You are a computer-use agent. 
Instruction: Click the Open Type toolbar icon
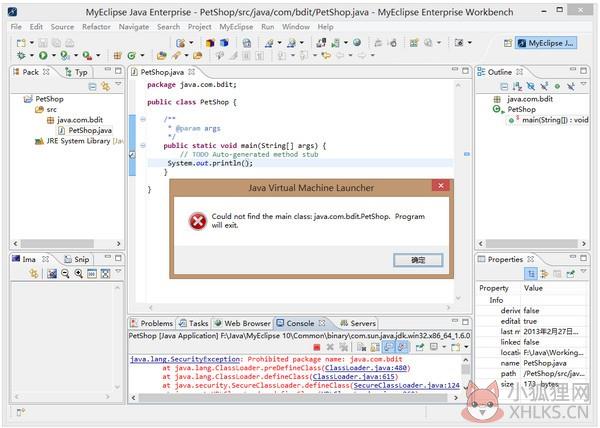(161, 56)
